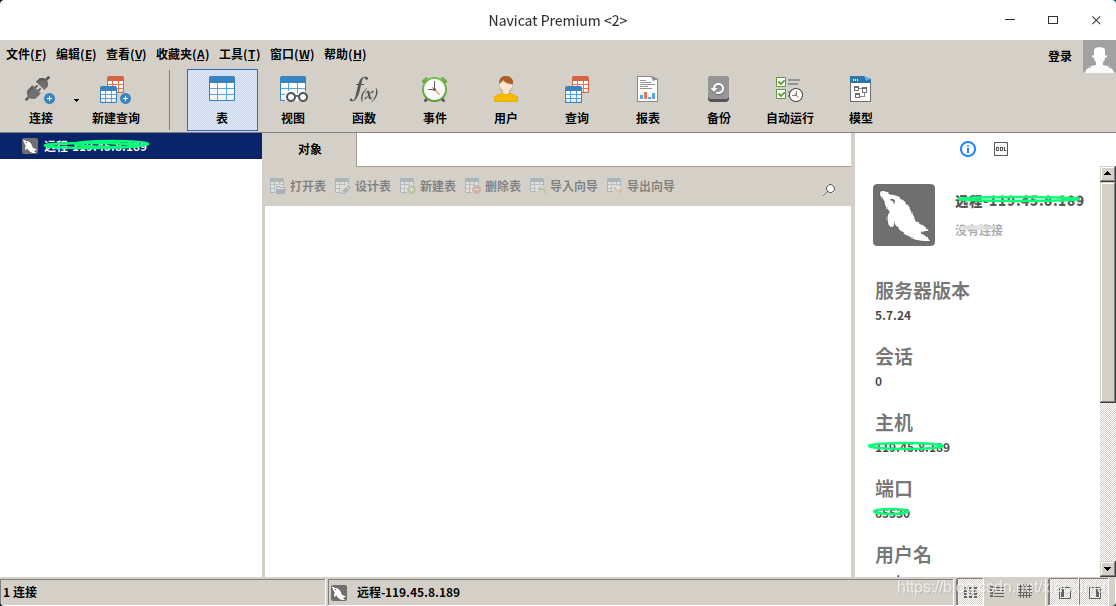Click the 远程-119.45.8.189 status bar text

408,592
